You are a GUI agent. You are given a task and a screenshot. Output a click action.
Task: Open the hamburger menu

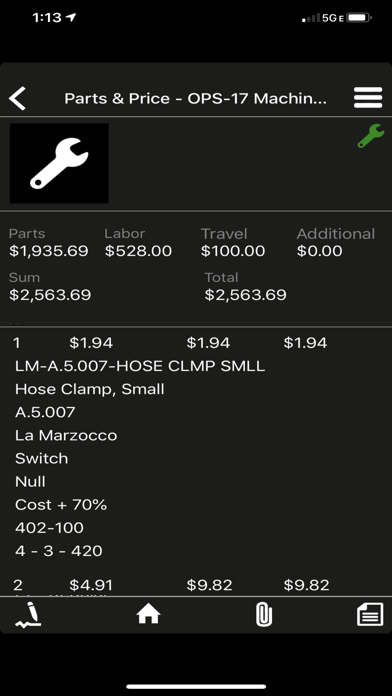click(368, 98)
